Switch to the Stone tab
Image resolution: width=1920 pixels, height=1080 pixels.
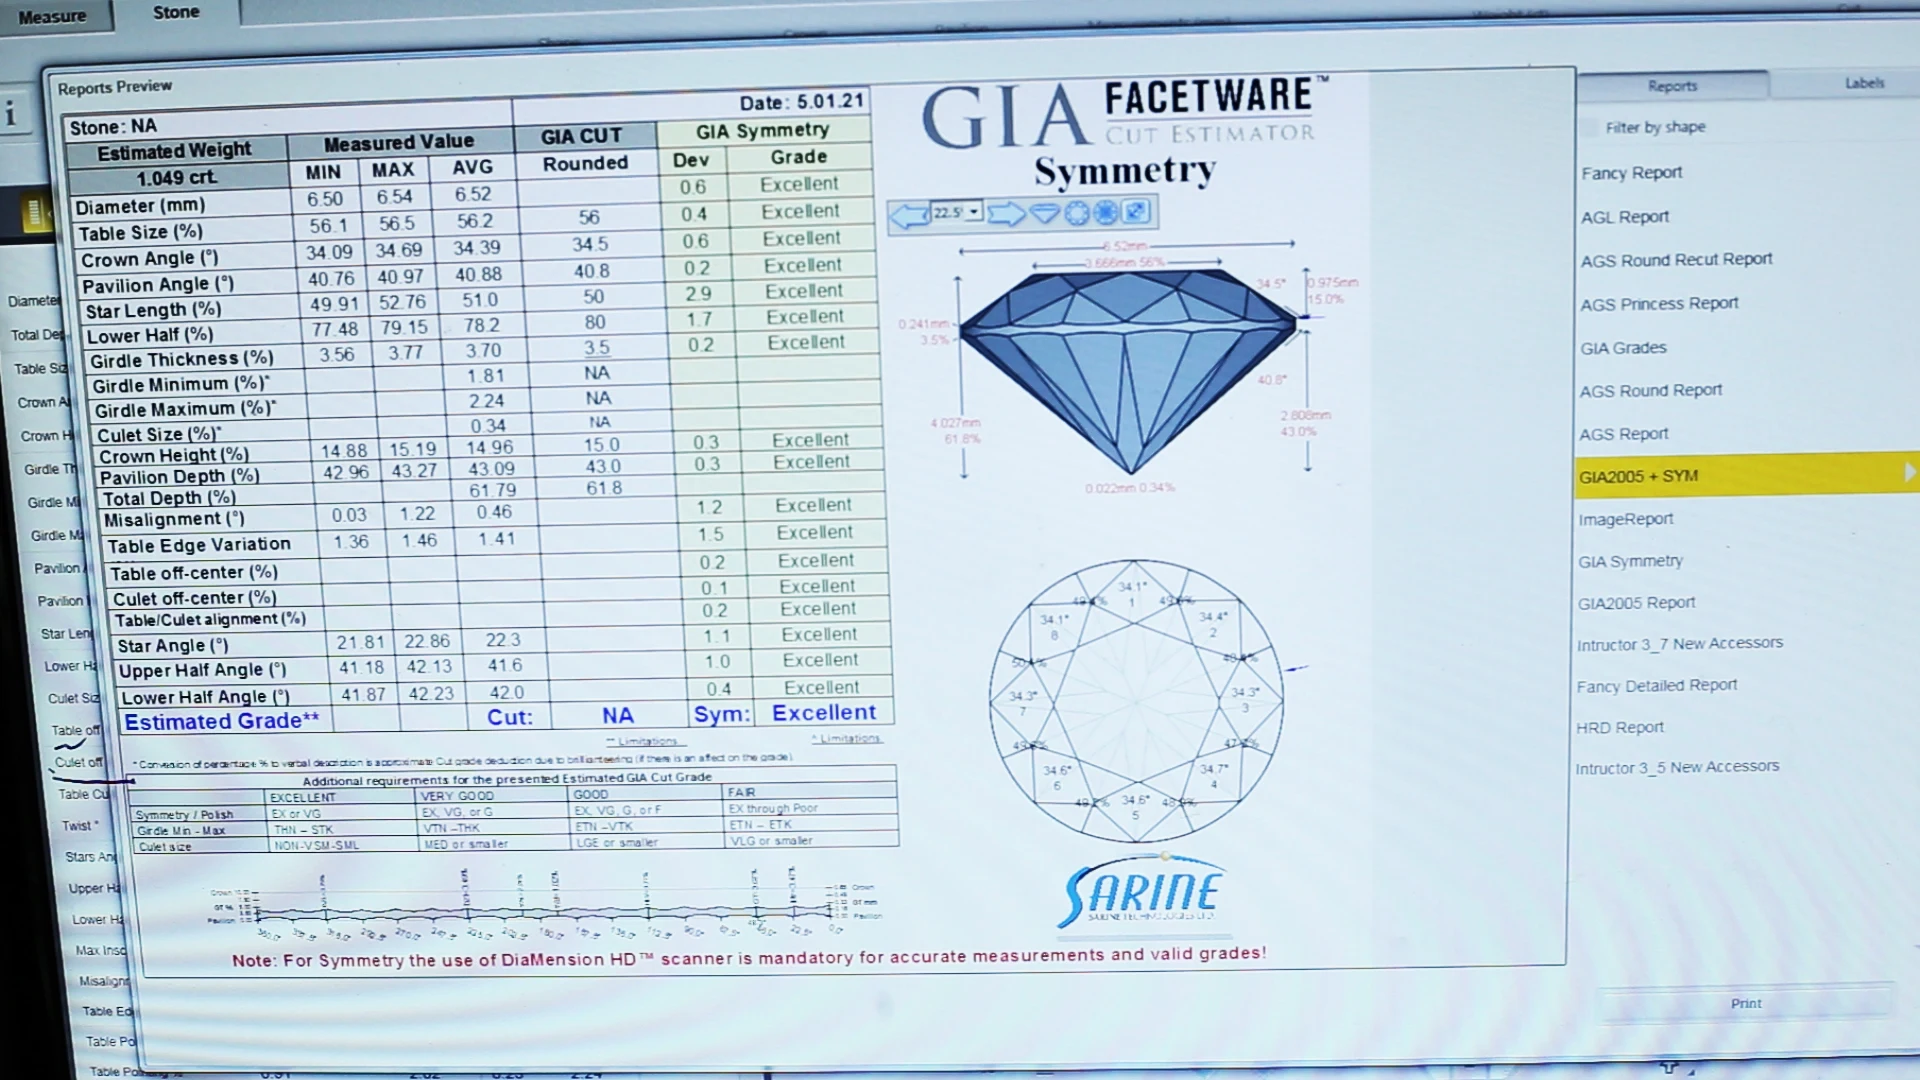[176, 13]
